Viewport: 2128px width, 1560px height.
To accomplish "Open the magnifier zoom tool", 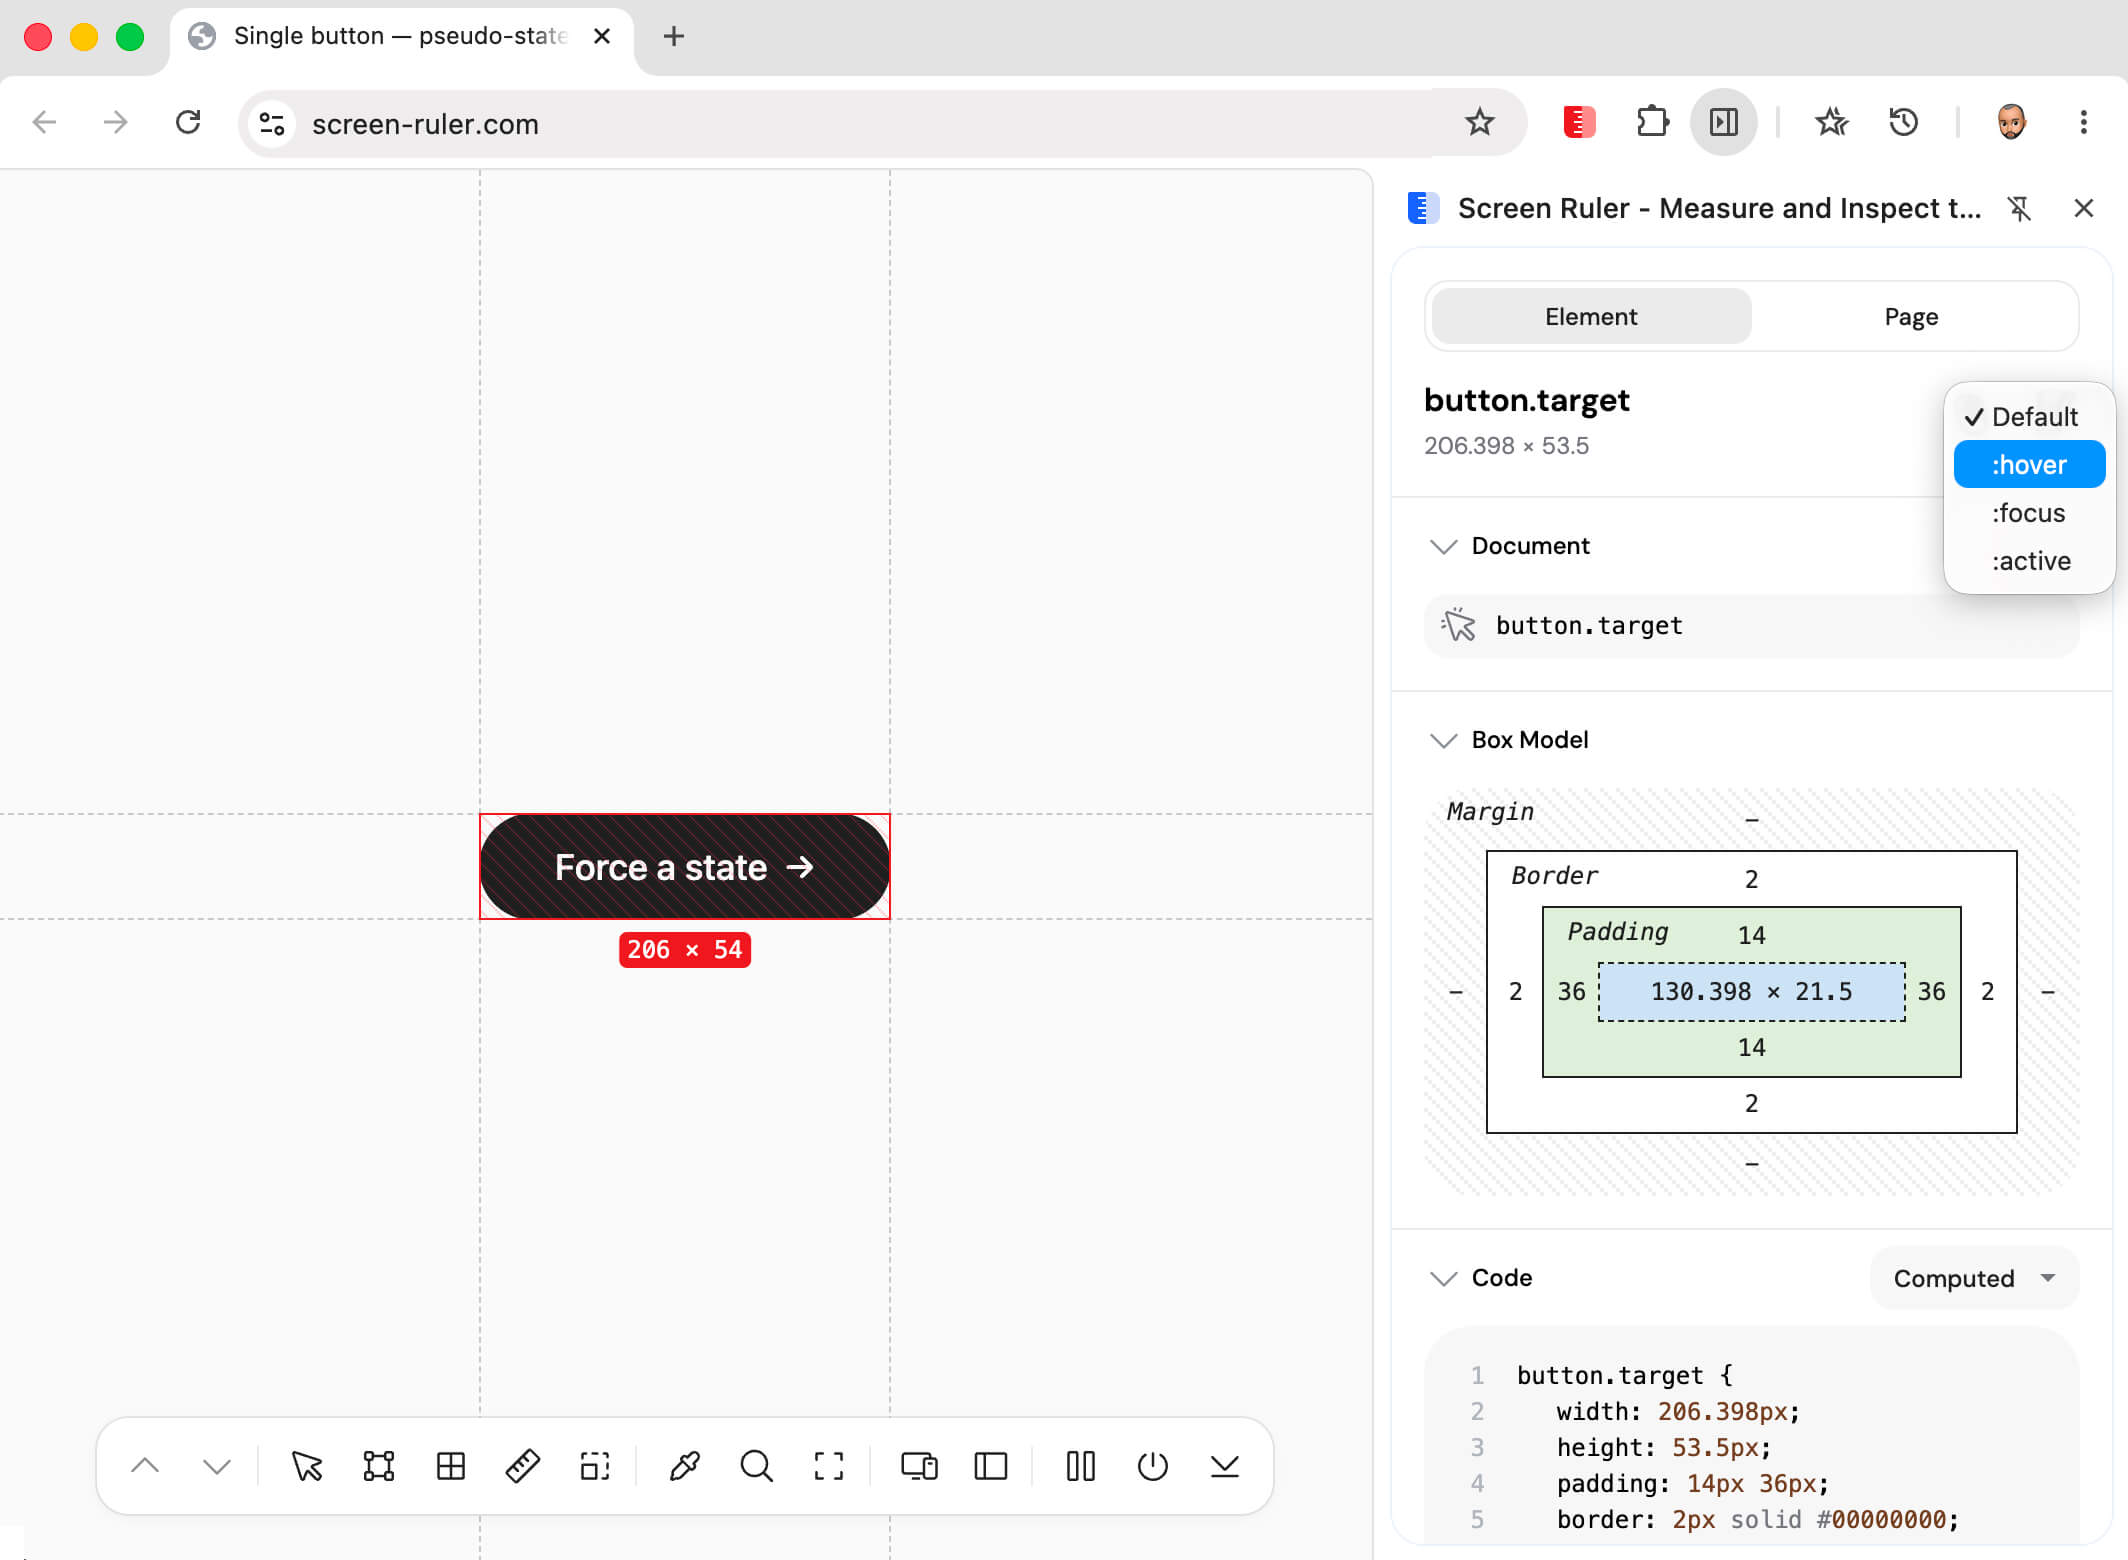I will [757, 1466].
